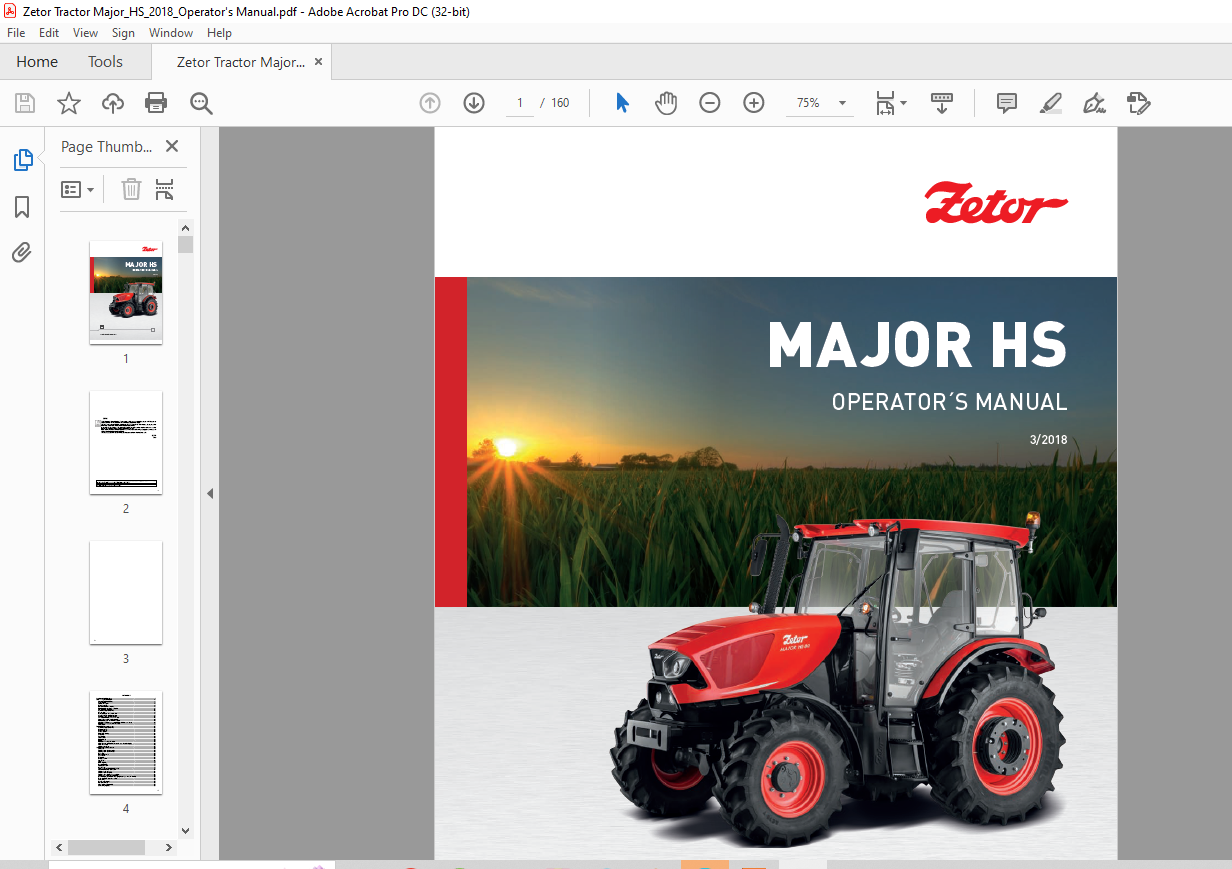Collapse the navigation pane with arrow
This screenshot has width=1232, height=869.
point(210,493)
